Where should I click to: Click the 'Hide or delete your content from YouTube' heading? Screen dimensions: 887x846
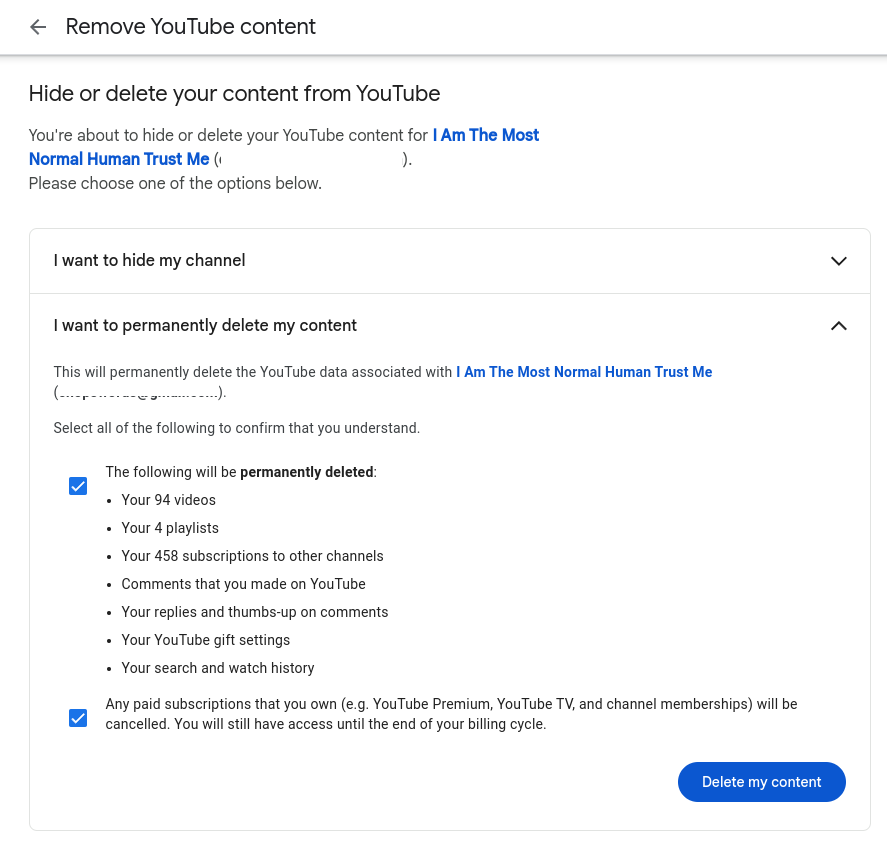234,93
